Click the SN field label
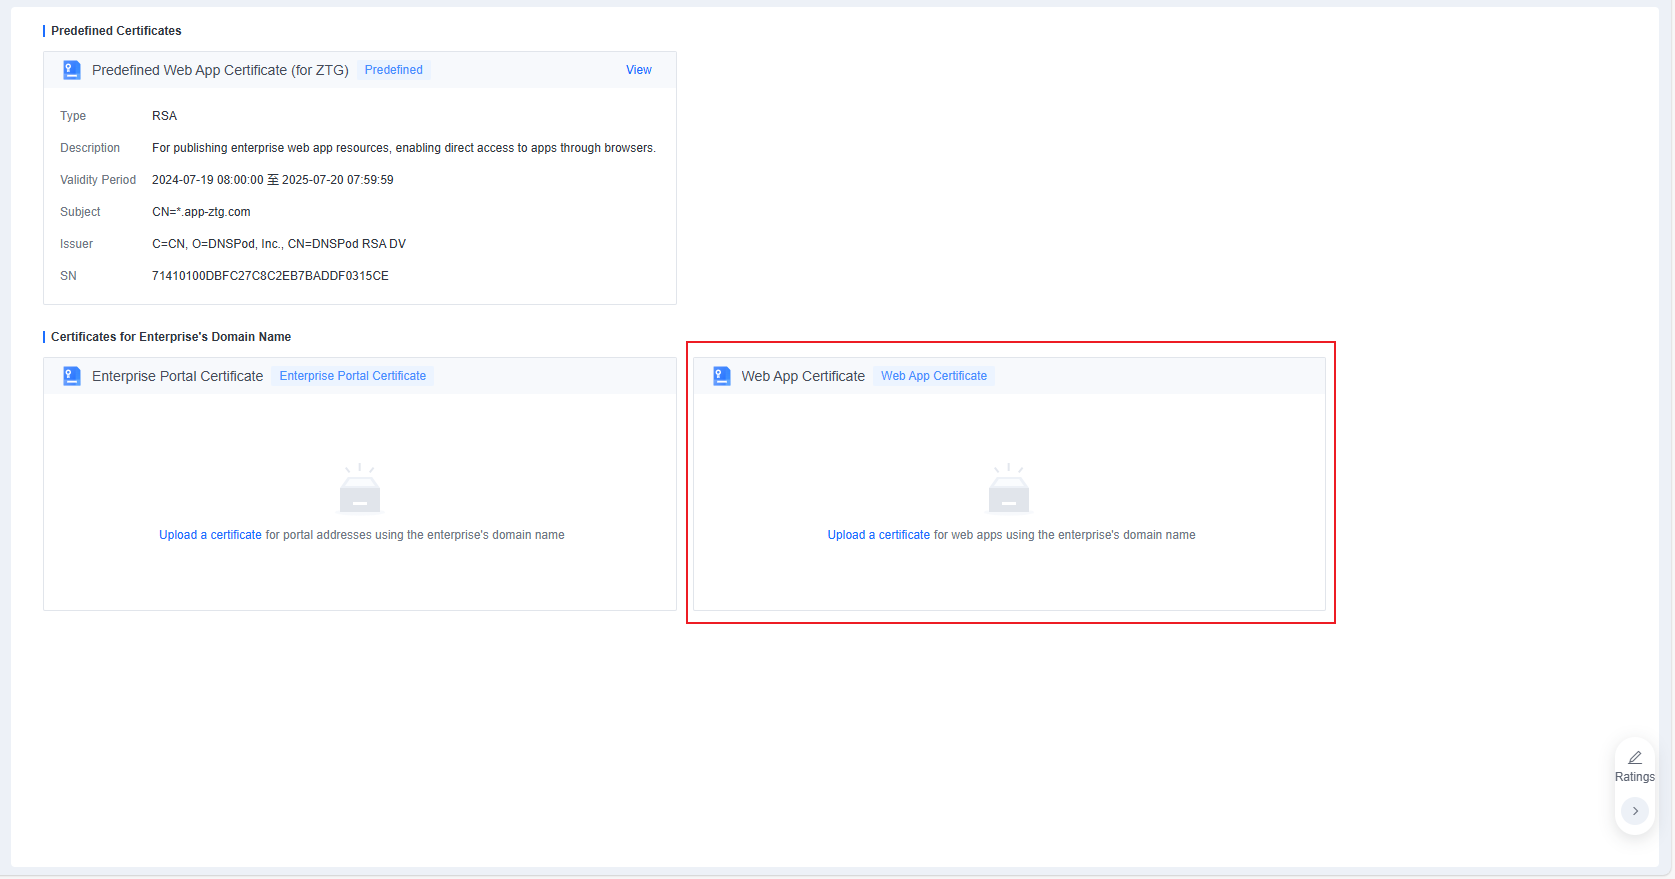The height and width of the screenshot is (879, 1675). [x=68, y=276]
